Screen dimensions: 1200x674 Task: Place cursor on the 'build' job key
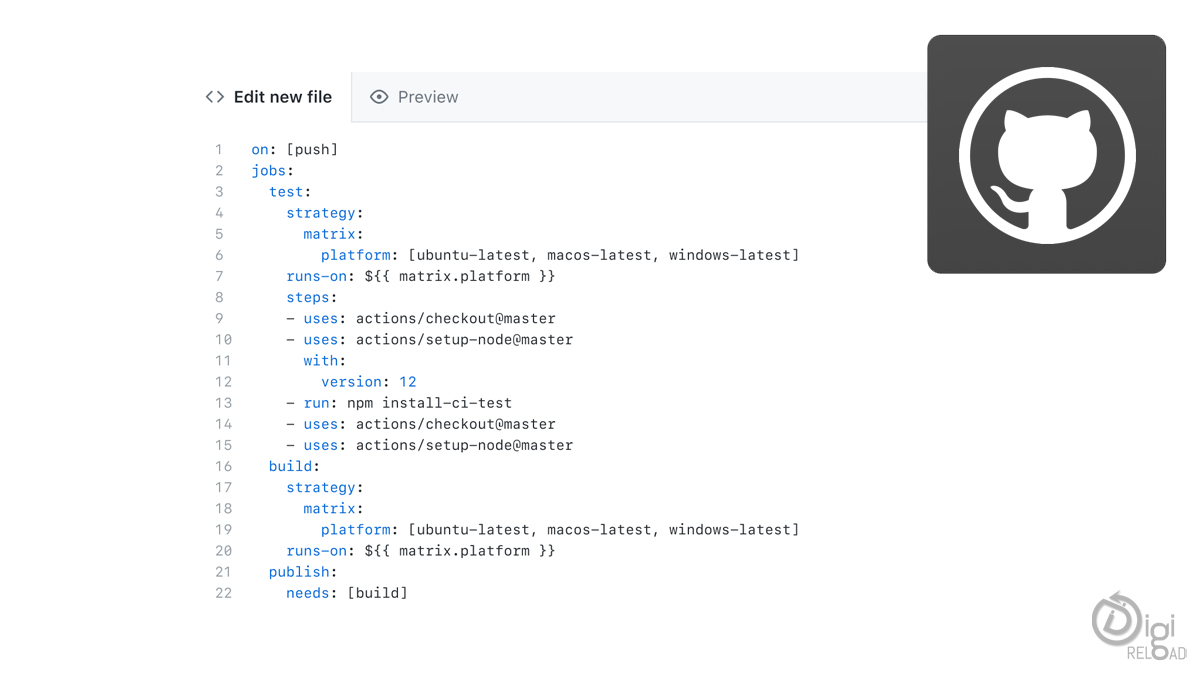pos(290,466)
